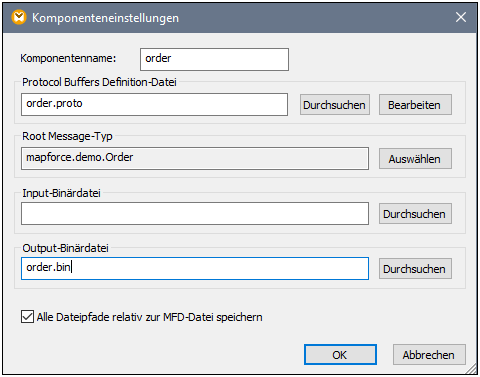This screenshot has width=480, height=377.
Task: Browse for an Output-Binärdatei file
Action: (x=415, y=269)
